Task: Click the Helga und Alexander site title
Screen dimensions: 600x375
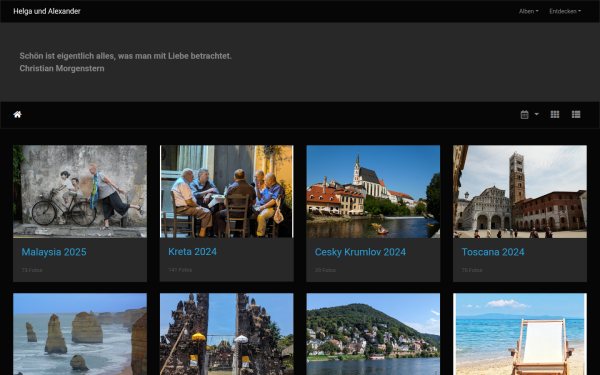Action: click(x=47, y=11)
